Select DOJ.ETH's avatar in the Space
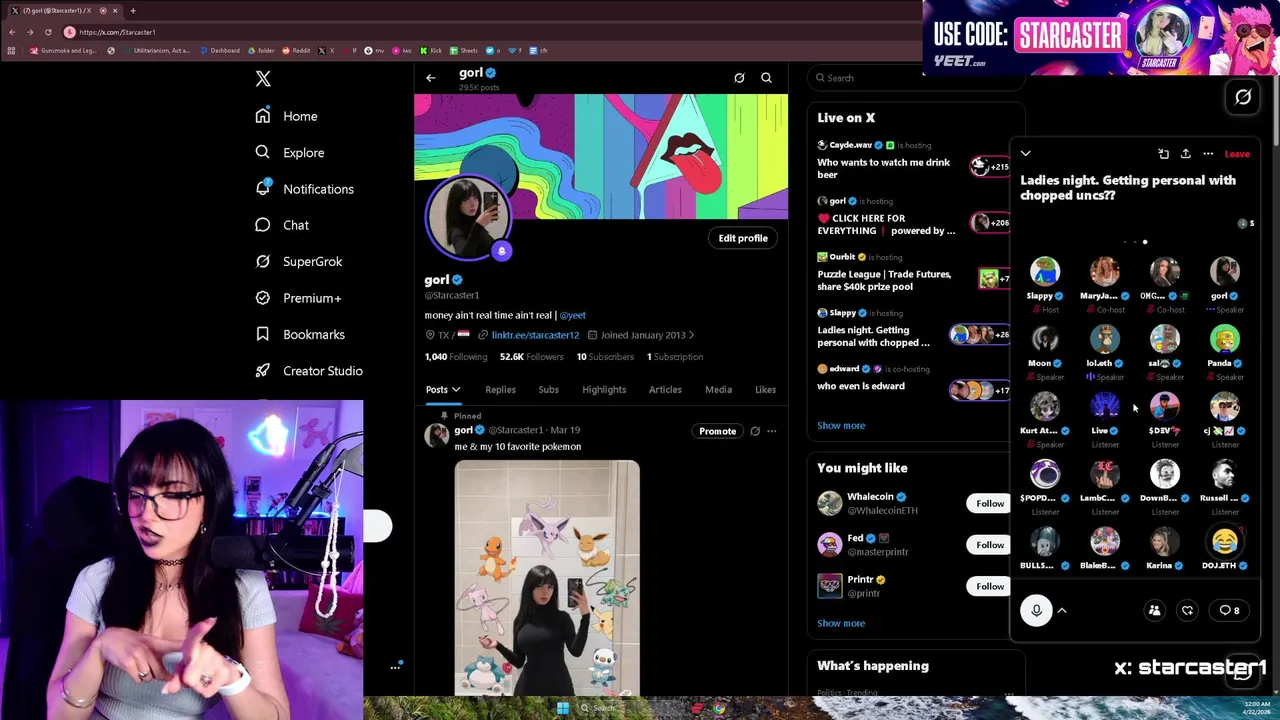This screenshot has width=1280, height=720. pos(1225,542)
